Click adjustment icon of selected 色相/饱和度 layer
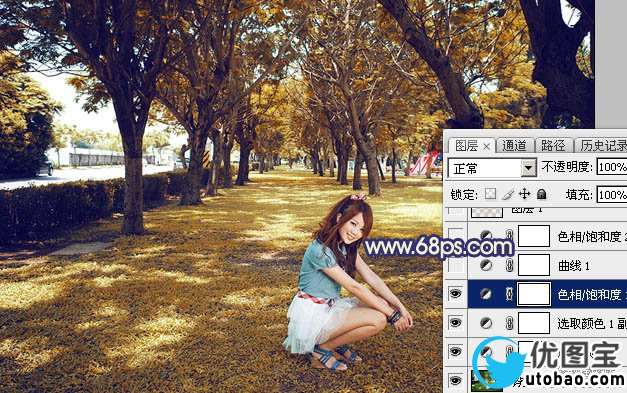The width and height of the screenshot is (627, 393). pos(486,294)
